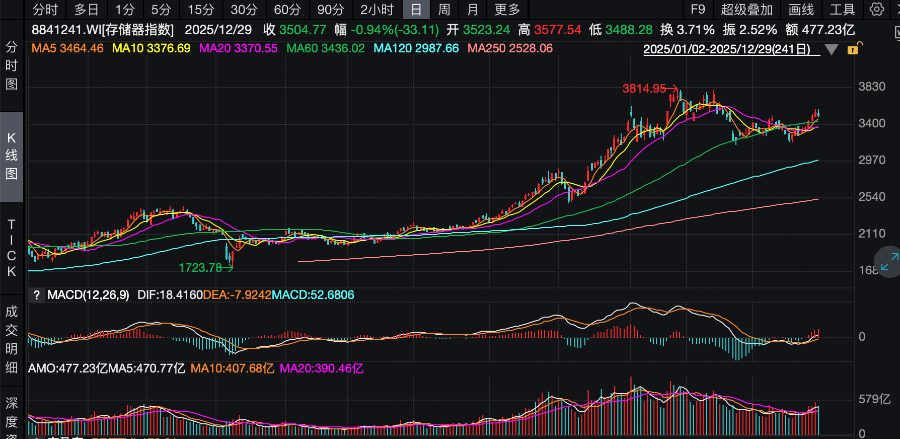Click the F9 button
Screen dimensions: 900x439
pyautogui.click(x=698, y=9)
